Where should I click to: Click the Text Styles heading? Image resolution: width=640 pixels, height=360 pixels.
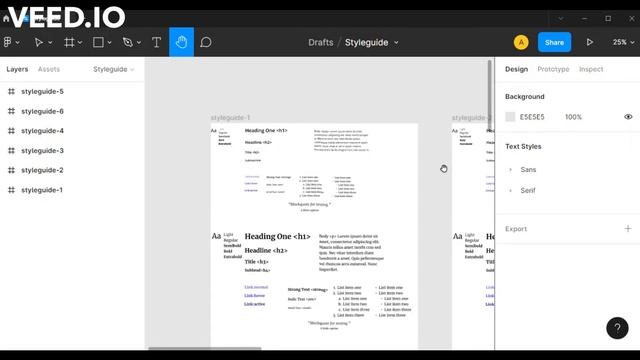click(x=523, y=146)
